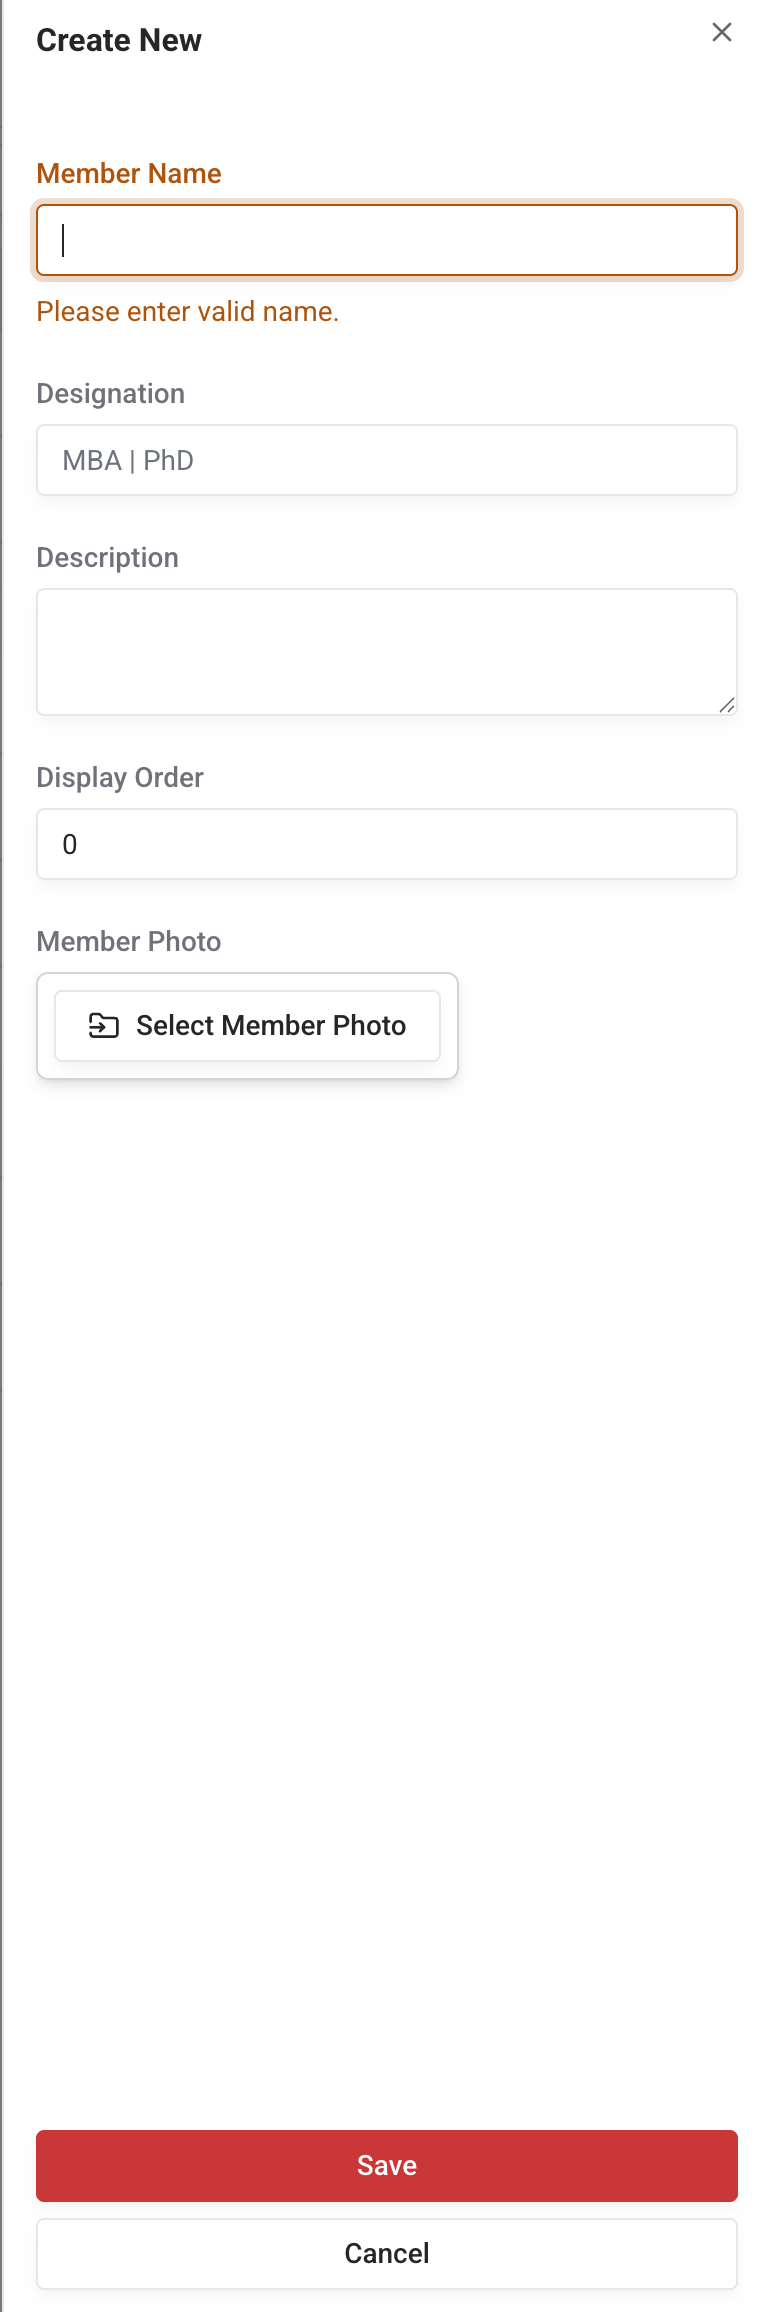Viewport: 760px width, 2312px height.
Task: Click the folder icon on Select Member Photo
Action: 101,1025
